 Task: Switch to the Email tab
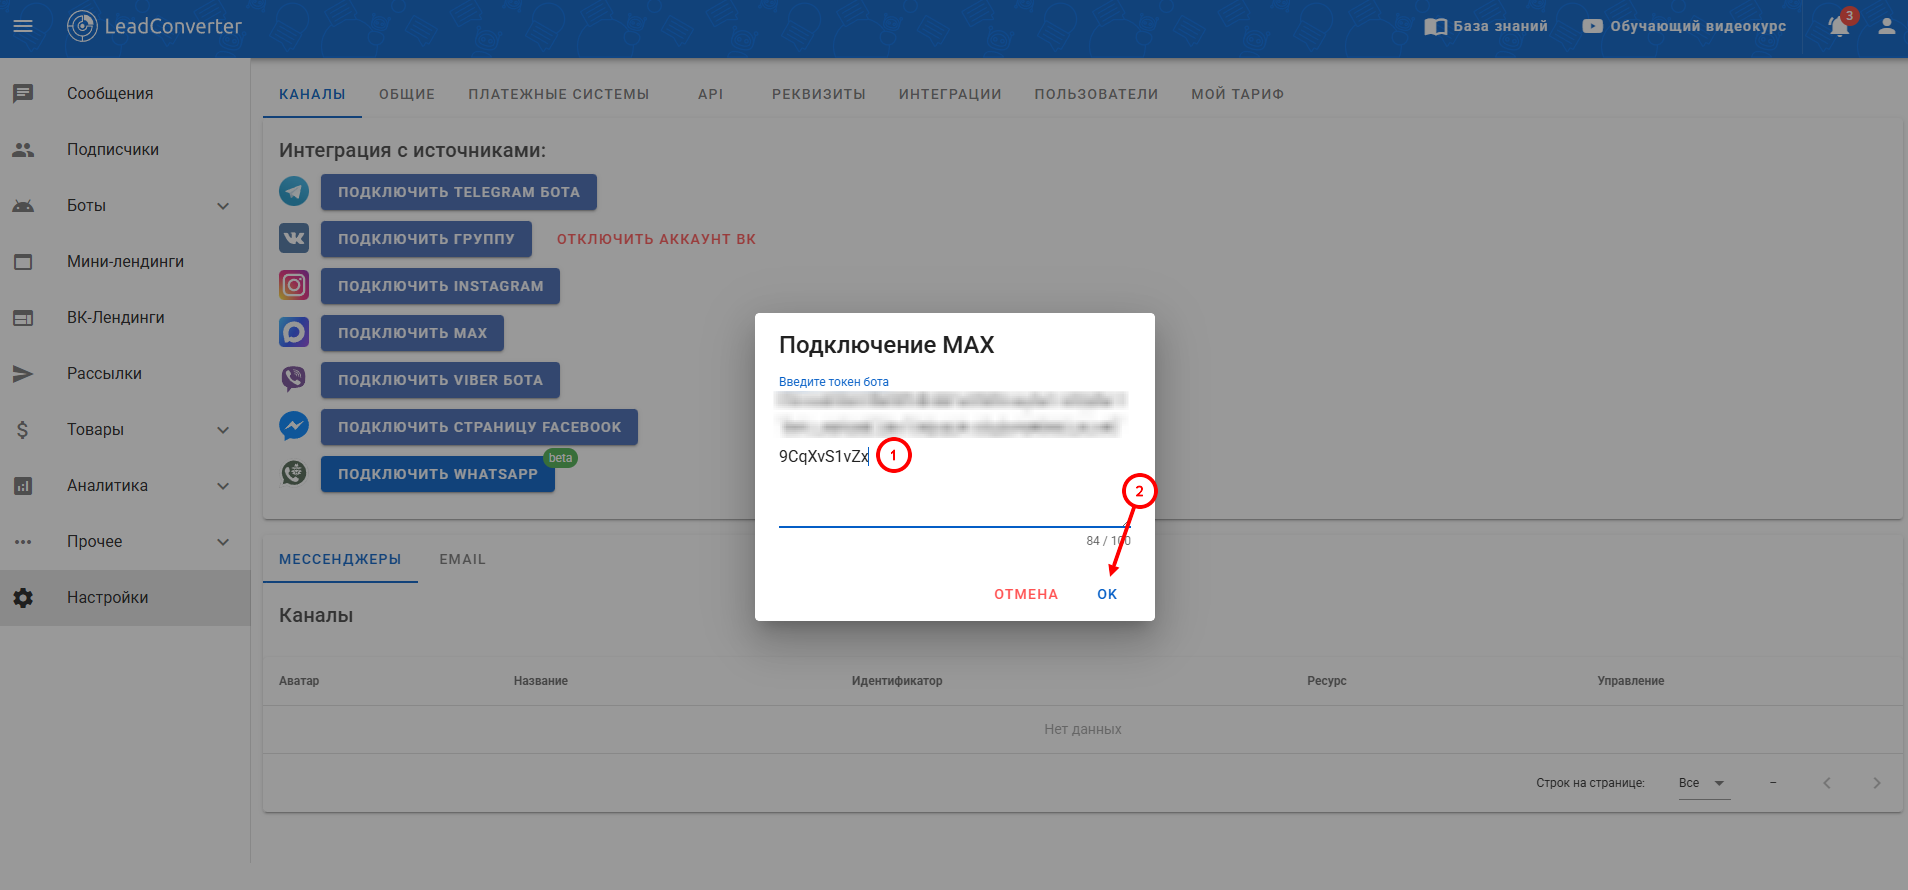click(462, 559)
